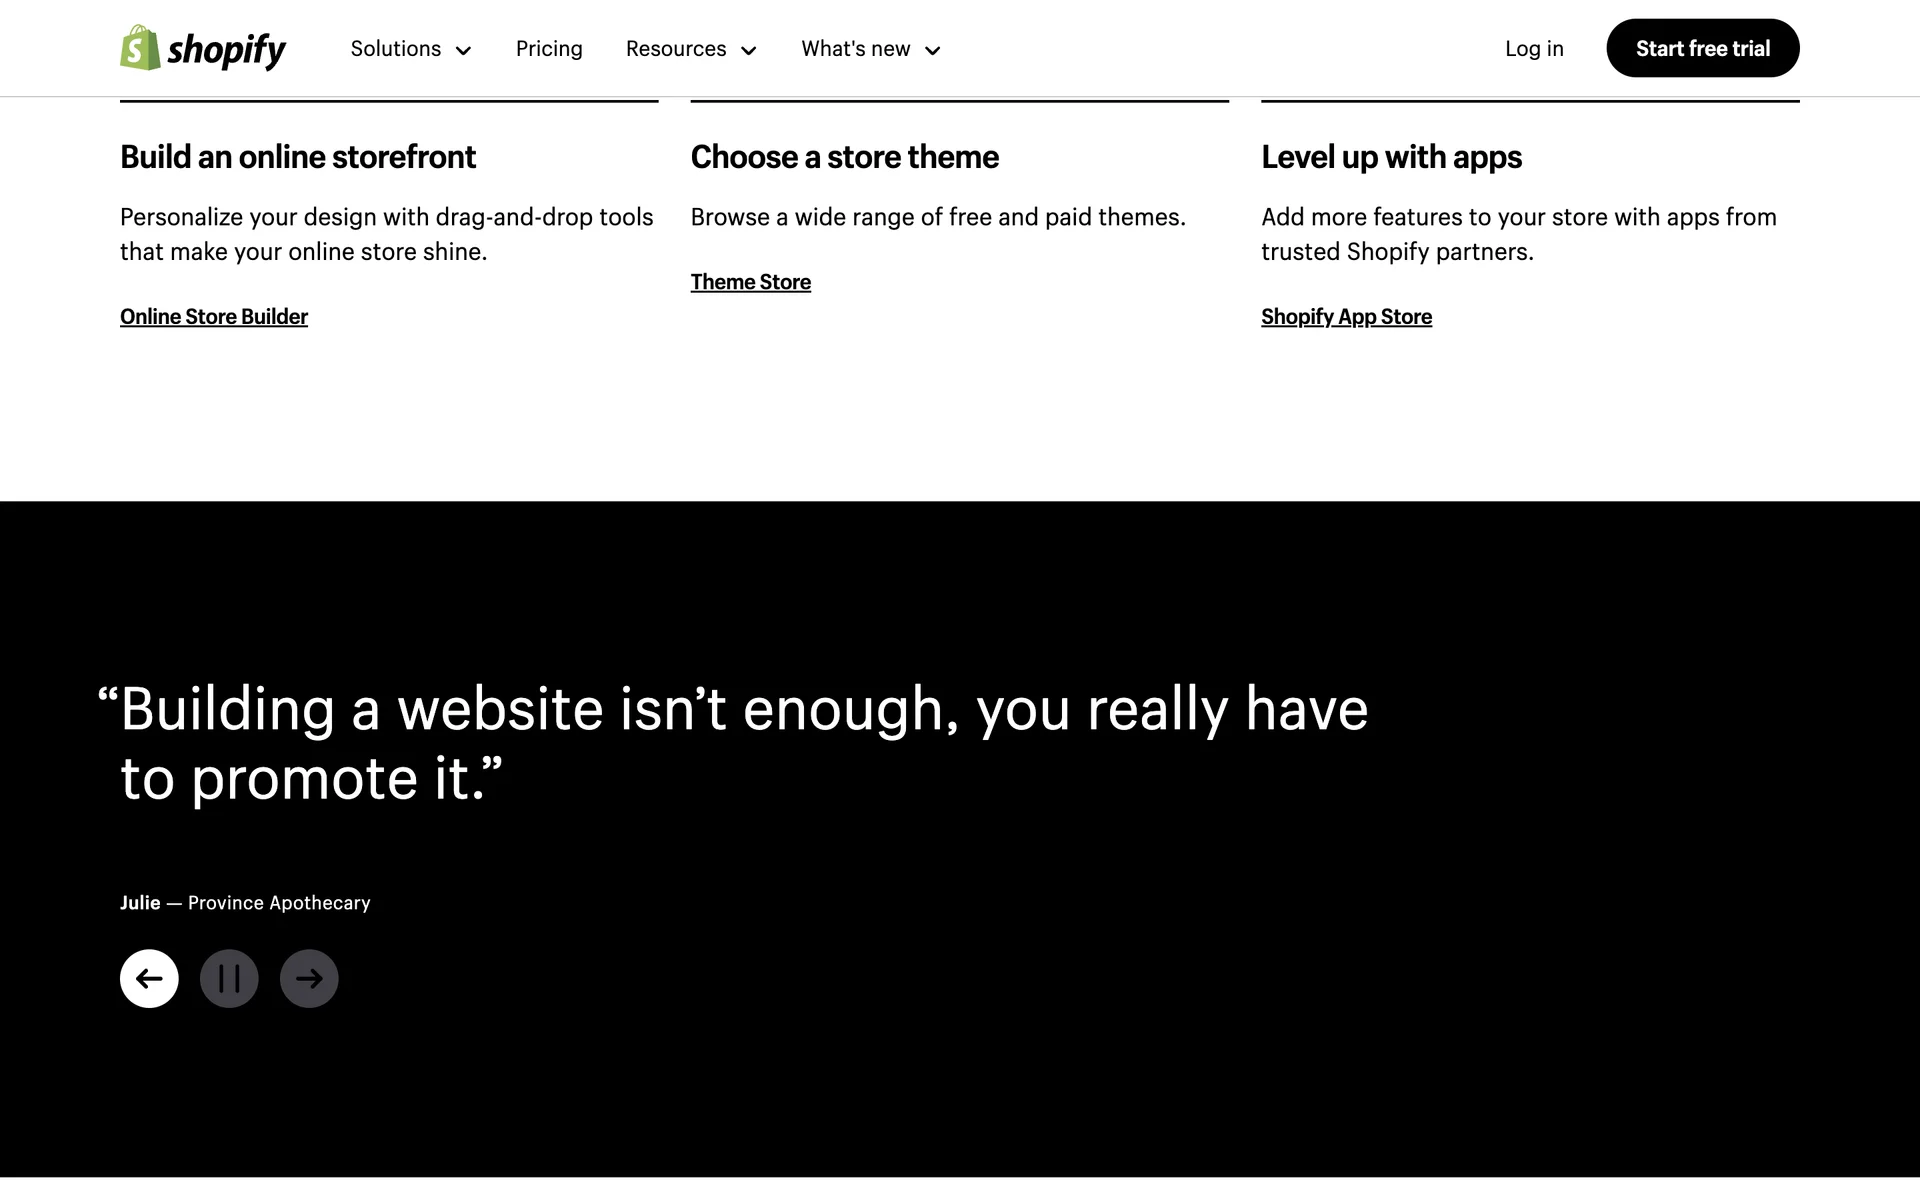The image size is (1920, 1200).
Task: Click the Julie — Province Apothecary attribution
Action: pos(245,903)
